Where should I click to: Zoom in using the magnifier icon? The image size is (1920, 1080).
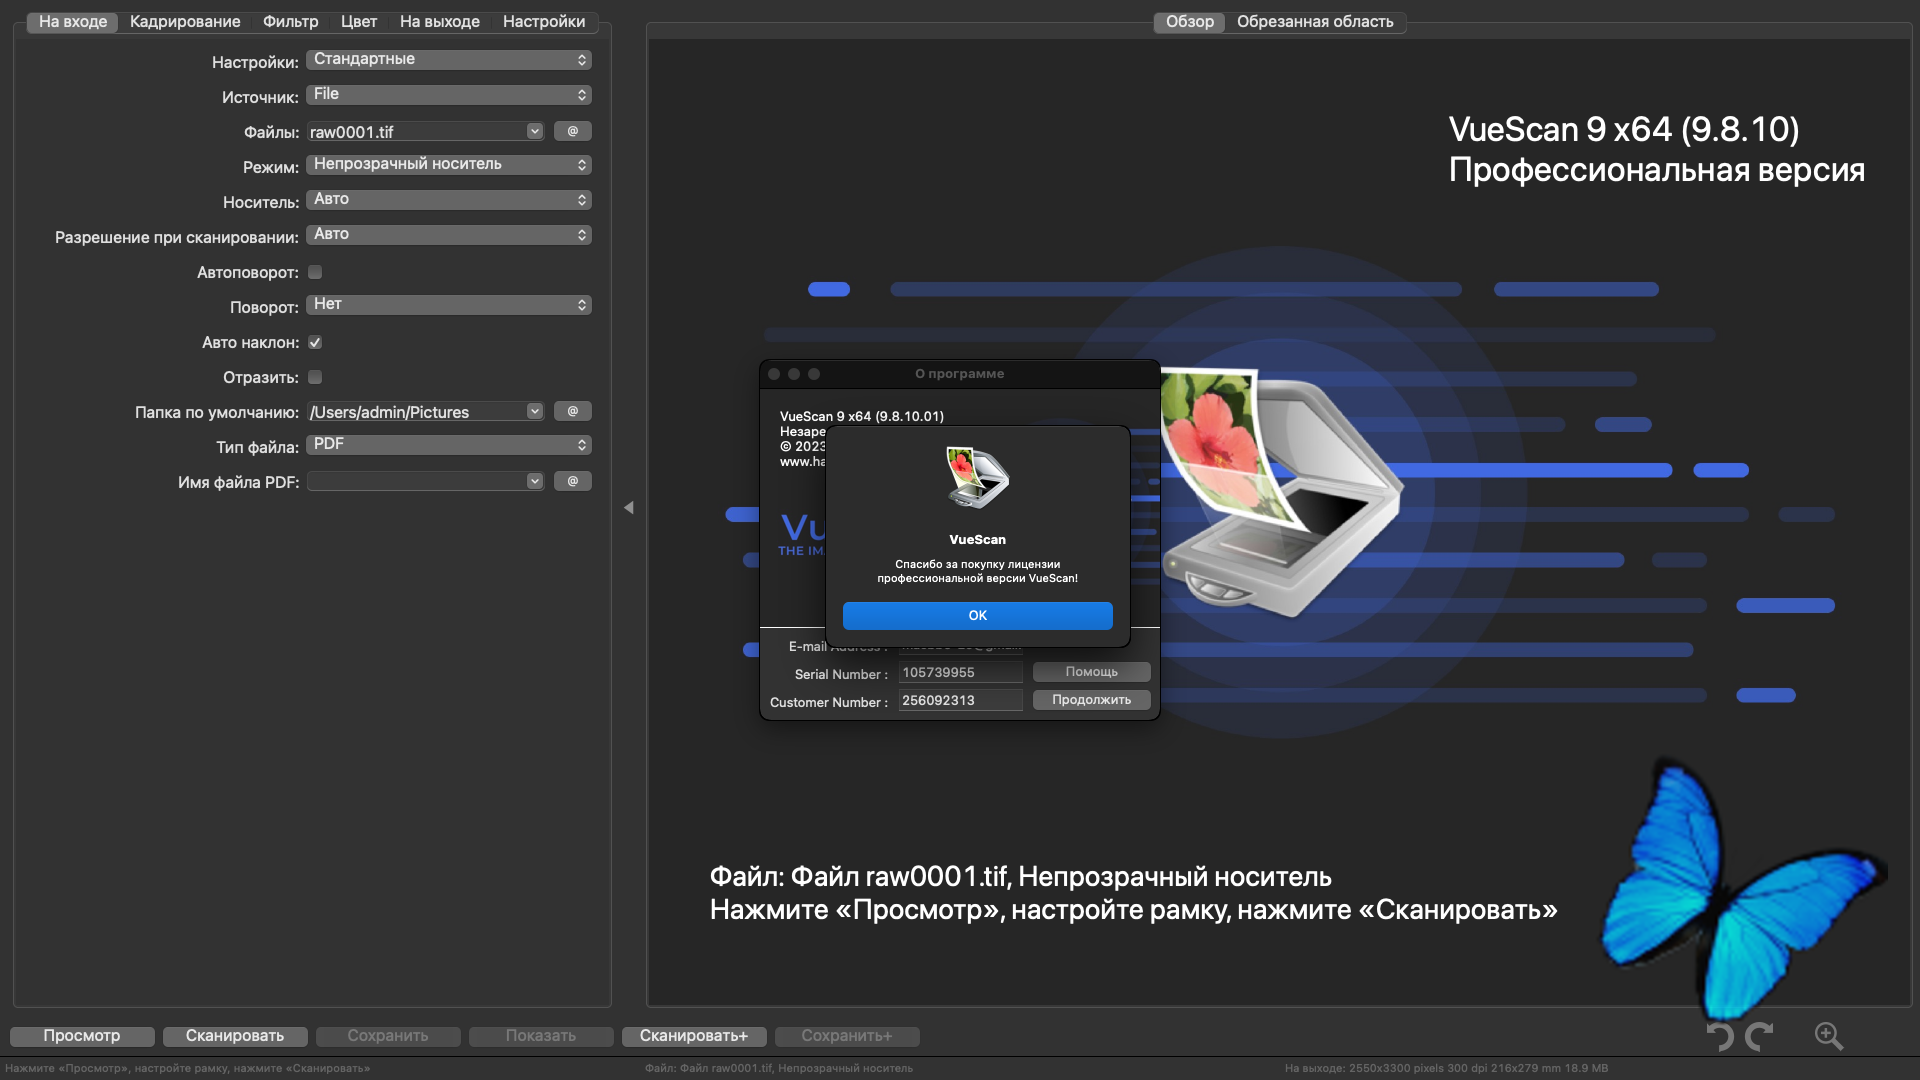pyautogui.click(x=1829, y=1036)
